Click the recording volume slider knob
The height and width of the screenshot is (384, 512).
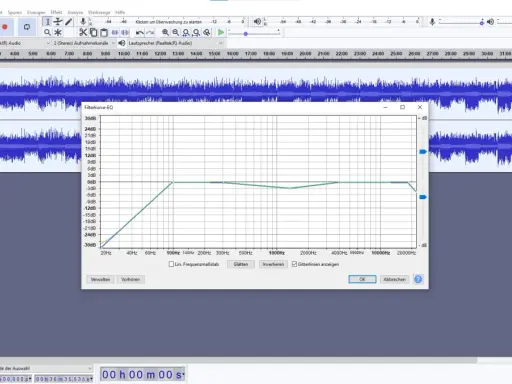point(482,23)
